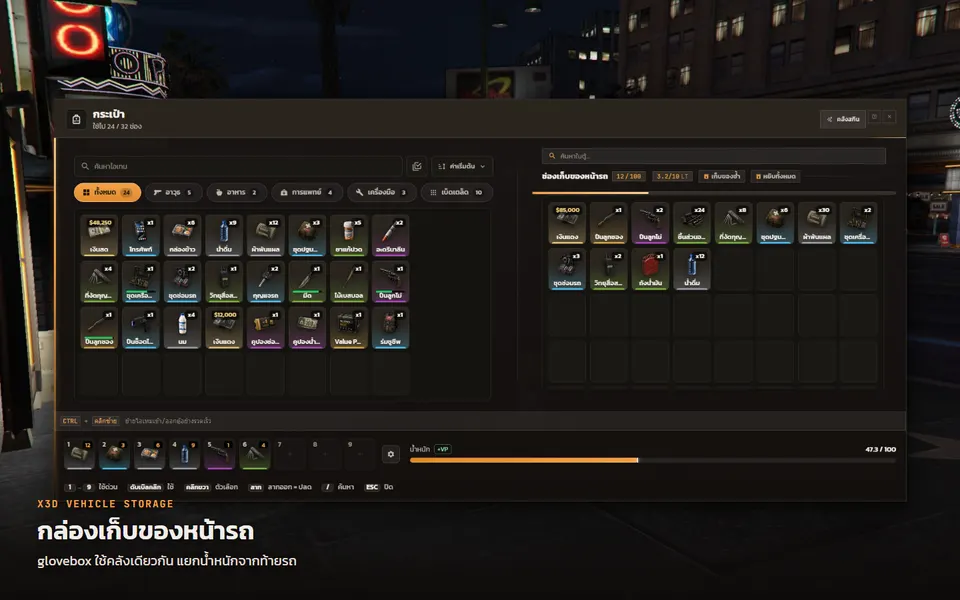Pick the Value P... crate item
The image size is (960, 600).
click(349, 328)
